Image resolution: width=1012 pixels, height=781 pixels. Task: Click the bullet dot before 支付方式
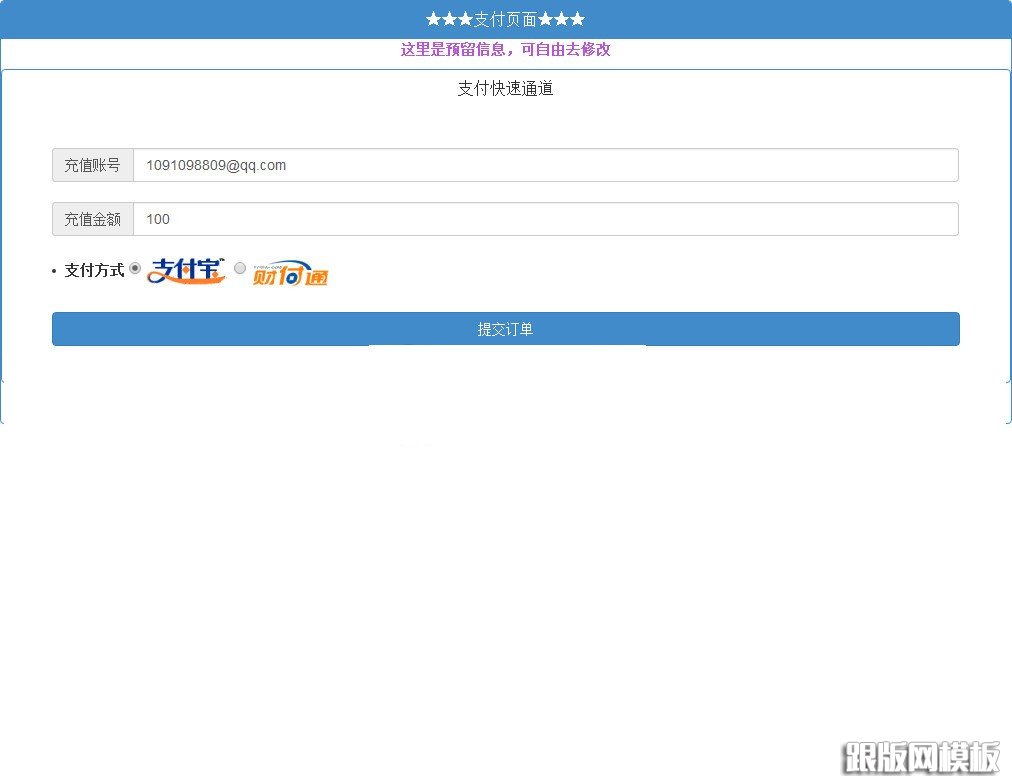click(53, 271)
